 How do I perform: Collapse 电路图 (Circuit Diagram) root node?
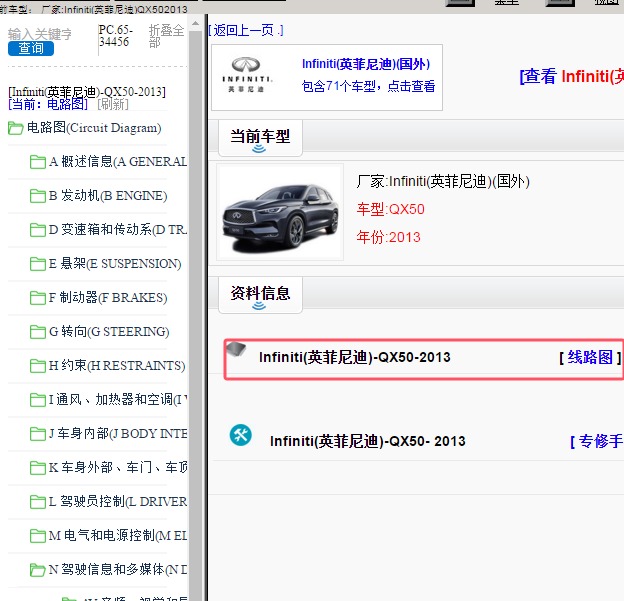94,128
